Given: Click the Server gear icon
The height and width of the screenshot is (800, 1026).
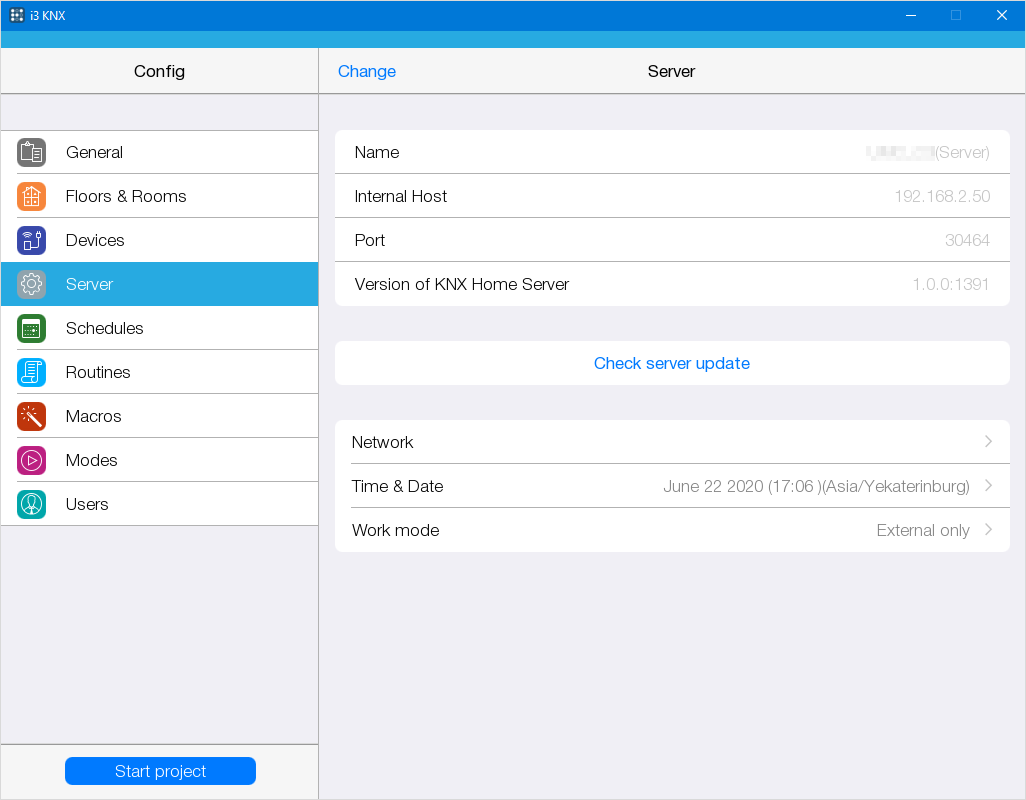Looking at the screenshot, I should point(31,285).
